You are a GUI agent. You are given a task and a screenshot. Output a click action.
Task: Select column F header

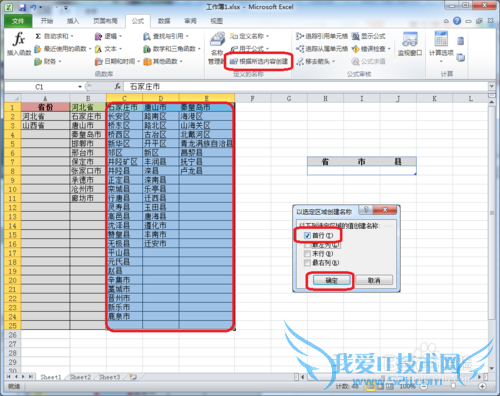coord(252,98)
